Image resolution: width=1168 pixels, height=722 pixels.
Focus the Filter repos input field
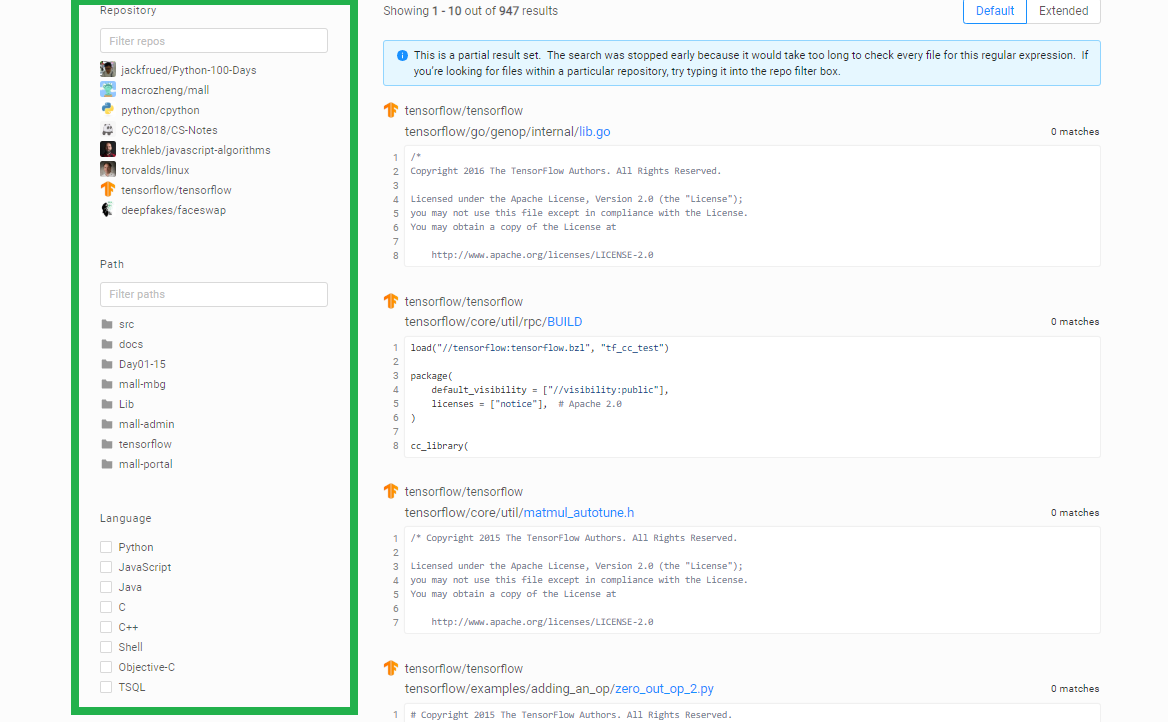pos(214,41)
